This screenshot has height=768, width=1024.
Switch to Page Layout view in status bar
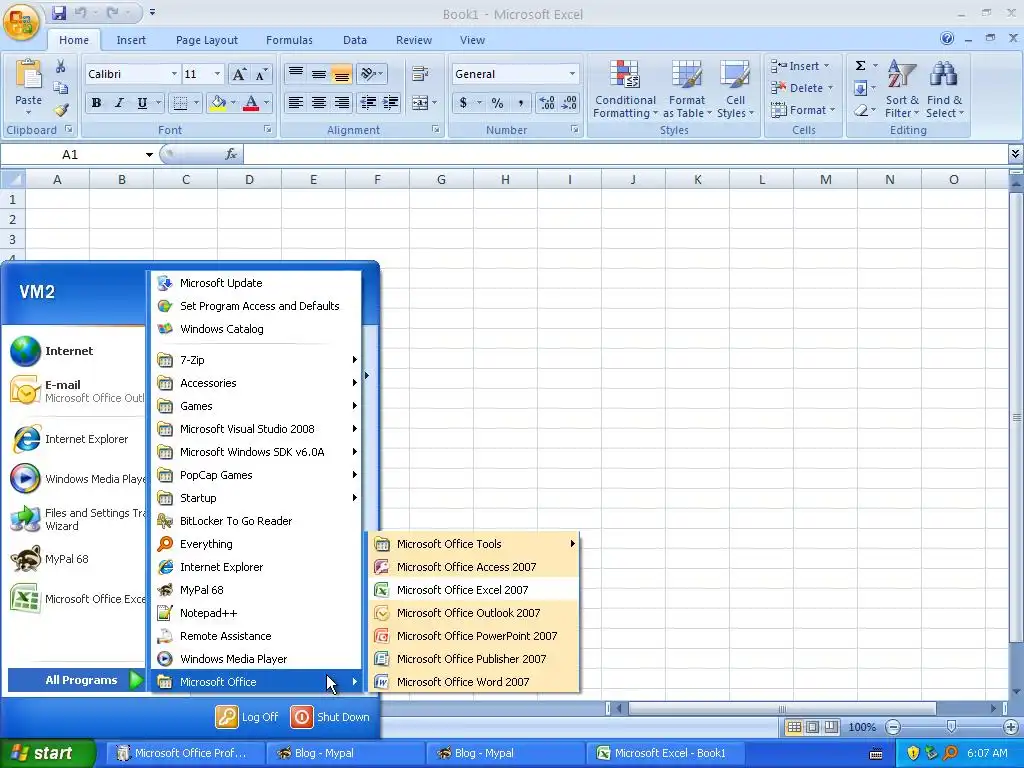pyautogui.click(x=812, y=727)
